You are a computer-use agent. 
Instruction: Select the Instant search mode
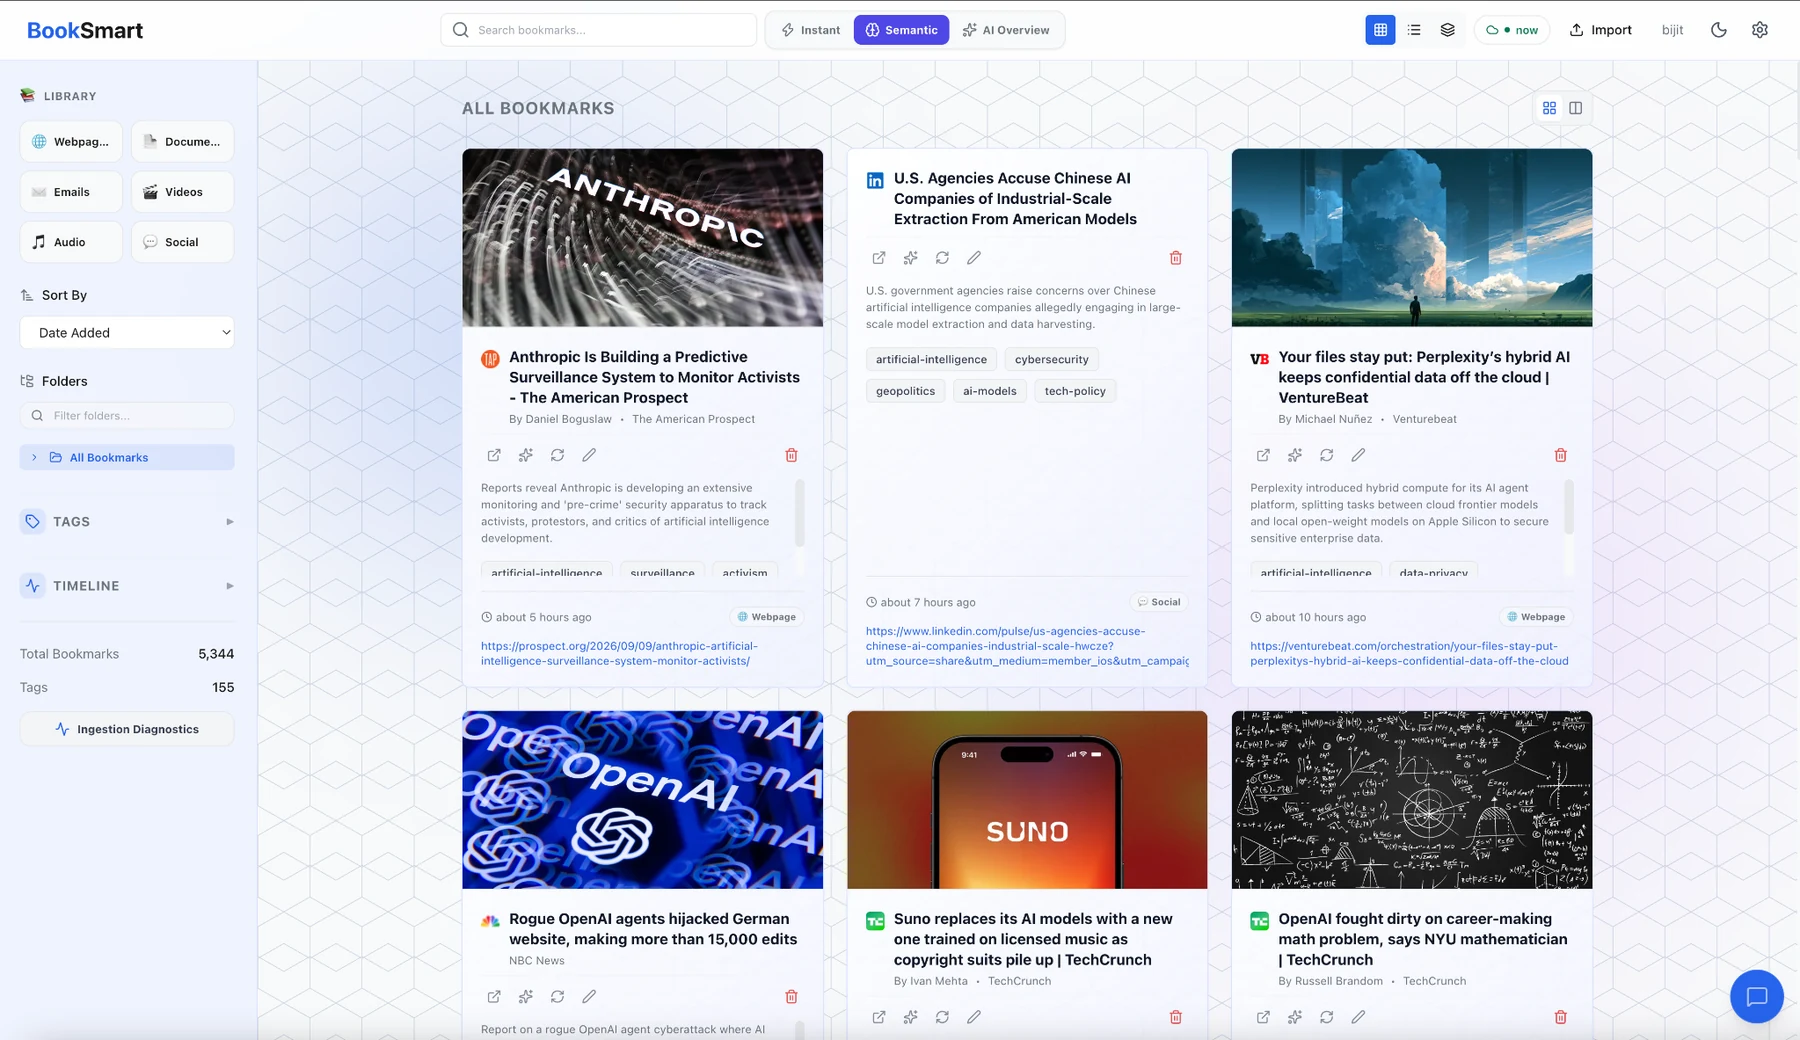[x=811, y=30]
